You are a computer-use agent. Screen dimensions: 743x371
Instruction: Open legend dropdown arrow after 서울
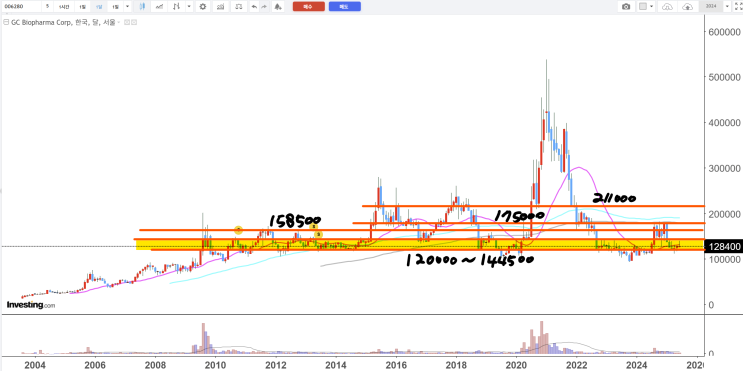click(x=119, y=22)
